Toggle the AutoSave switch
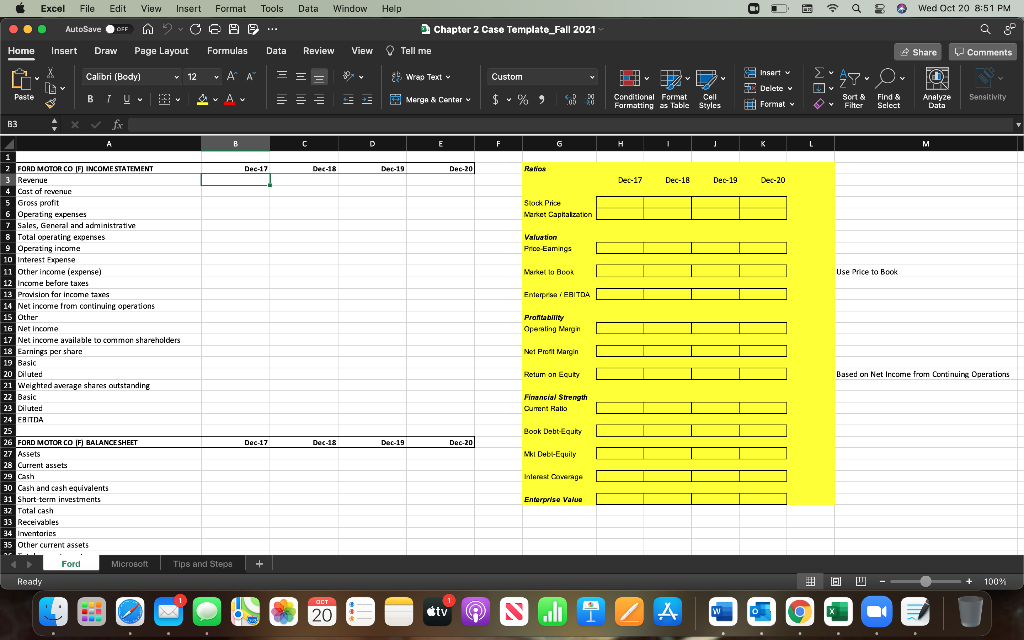The height and width of the screenshot is (640, 1024). (119, 29)
